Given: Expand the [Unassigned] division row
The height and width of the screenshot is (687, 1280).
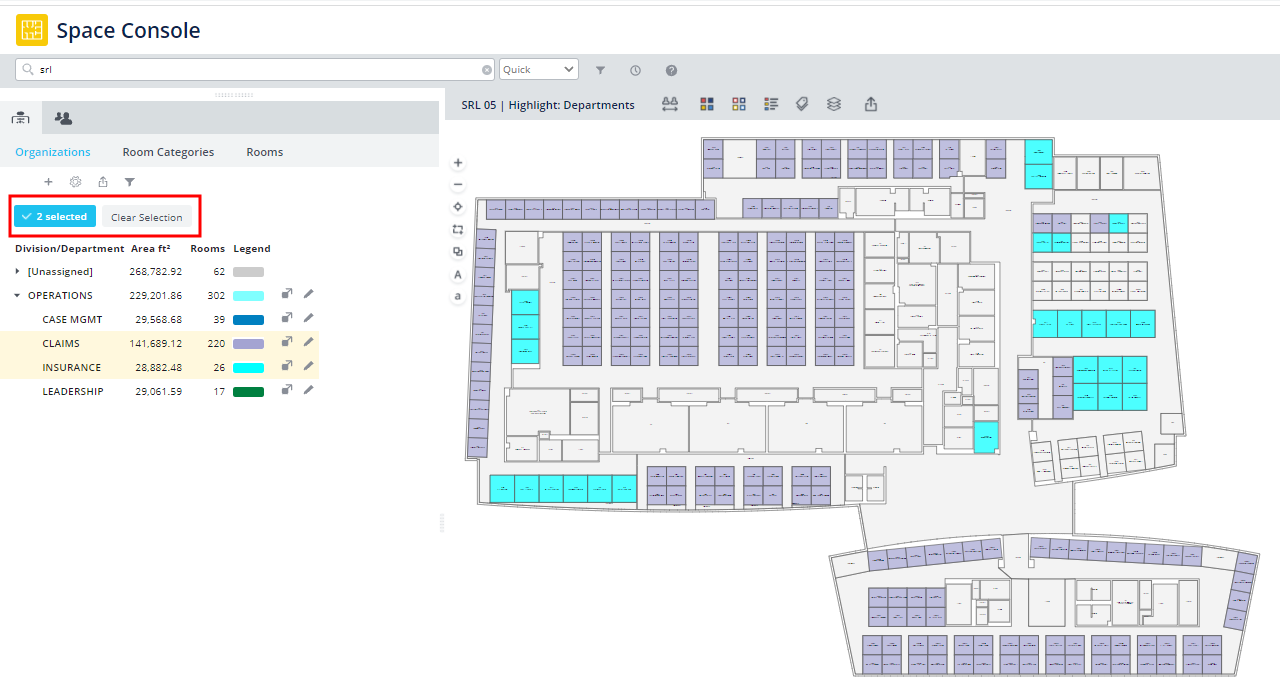Looking at the screenshot, I should 17,271.
